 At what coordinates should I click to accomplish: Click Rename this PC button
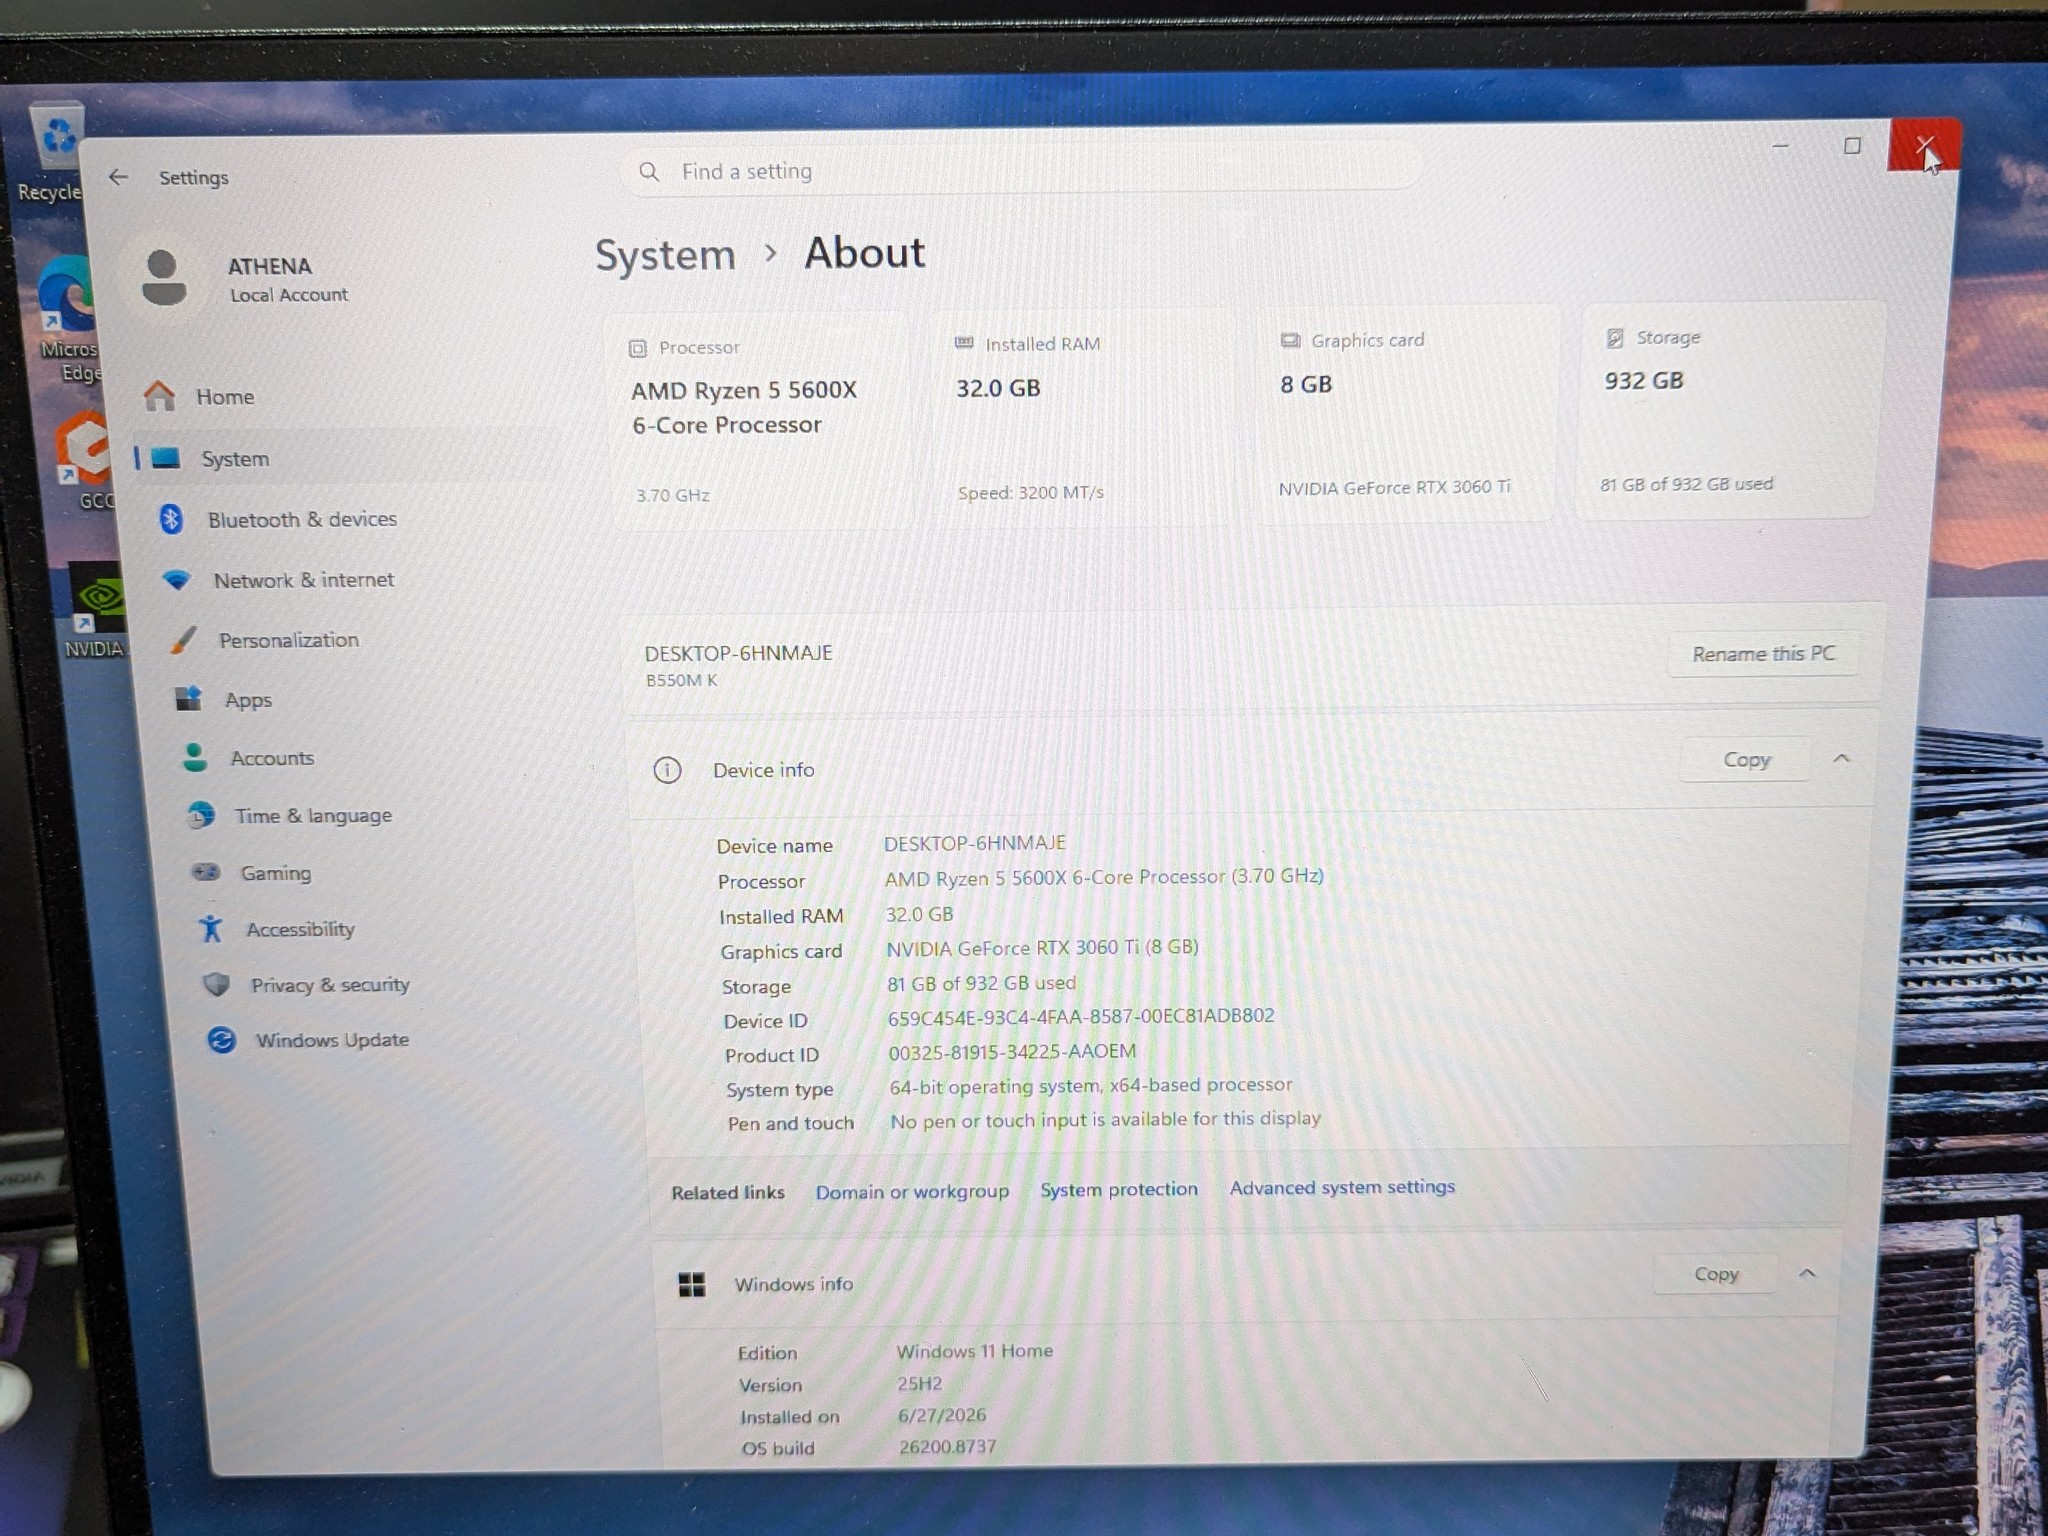point(1763,654)
